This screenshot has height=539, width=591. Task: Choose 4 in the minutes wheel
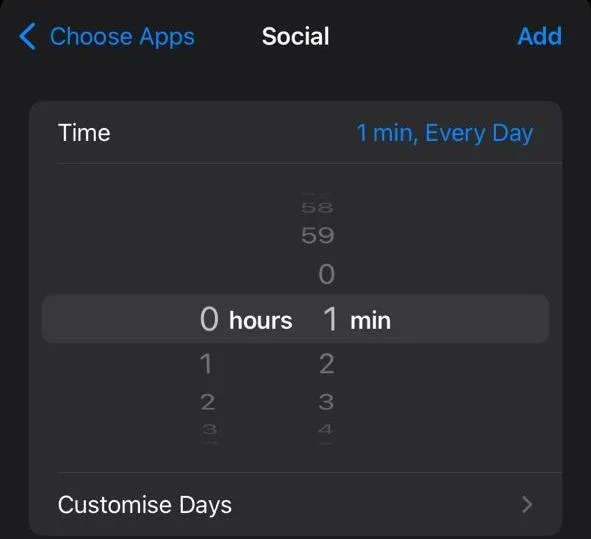(325, 429)
